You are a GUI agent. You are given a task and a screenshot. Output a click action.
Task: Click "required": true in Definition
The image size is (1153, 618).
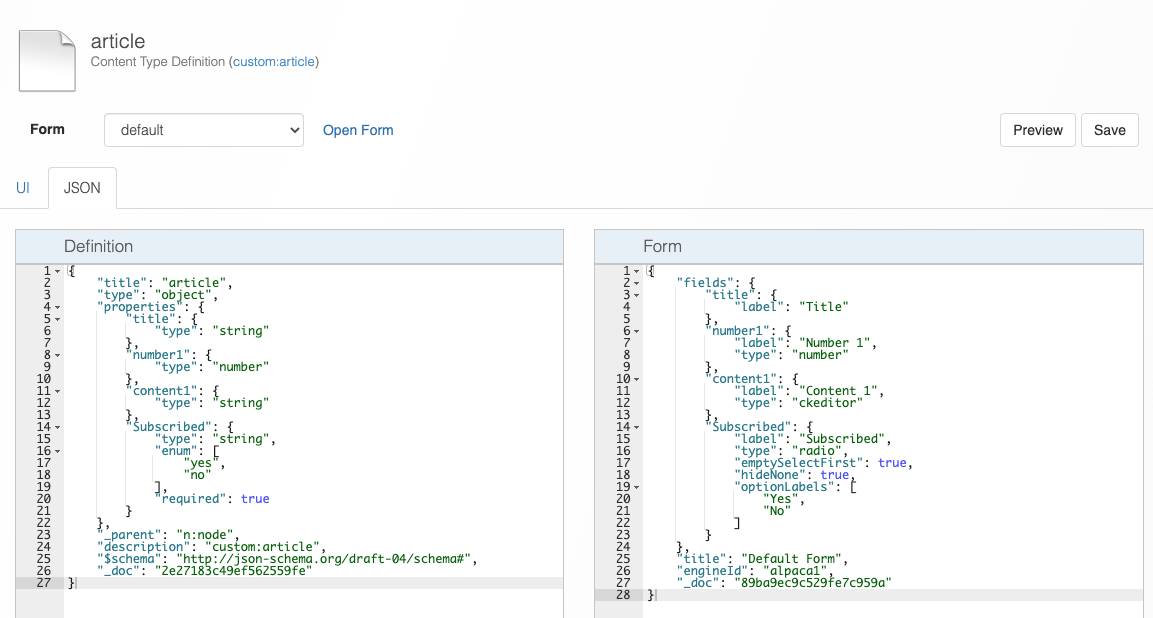click(x=212, y=499)
